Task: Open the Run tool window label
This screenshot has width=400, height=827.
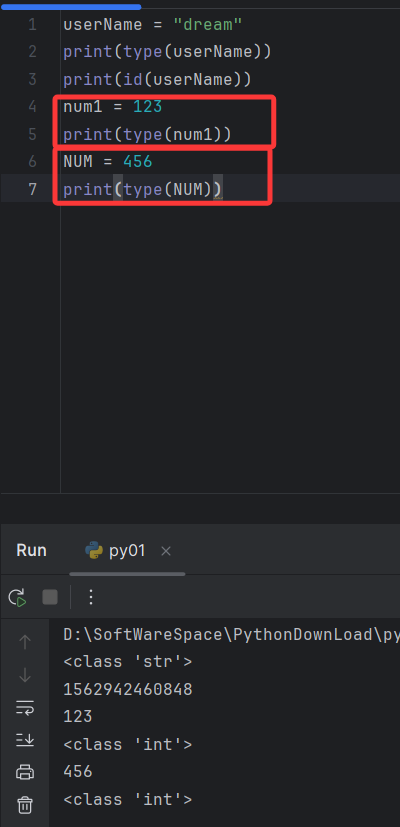Action: click(32, 551)
